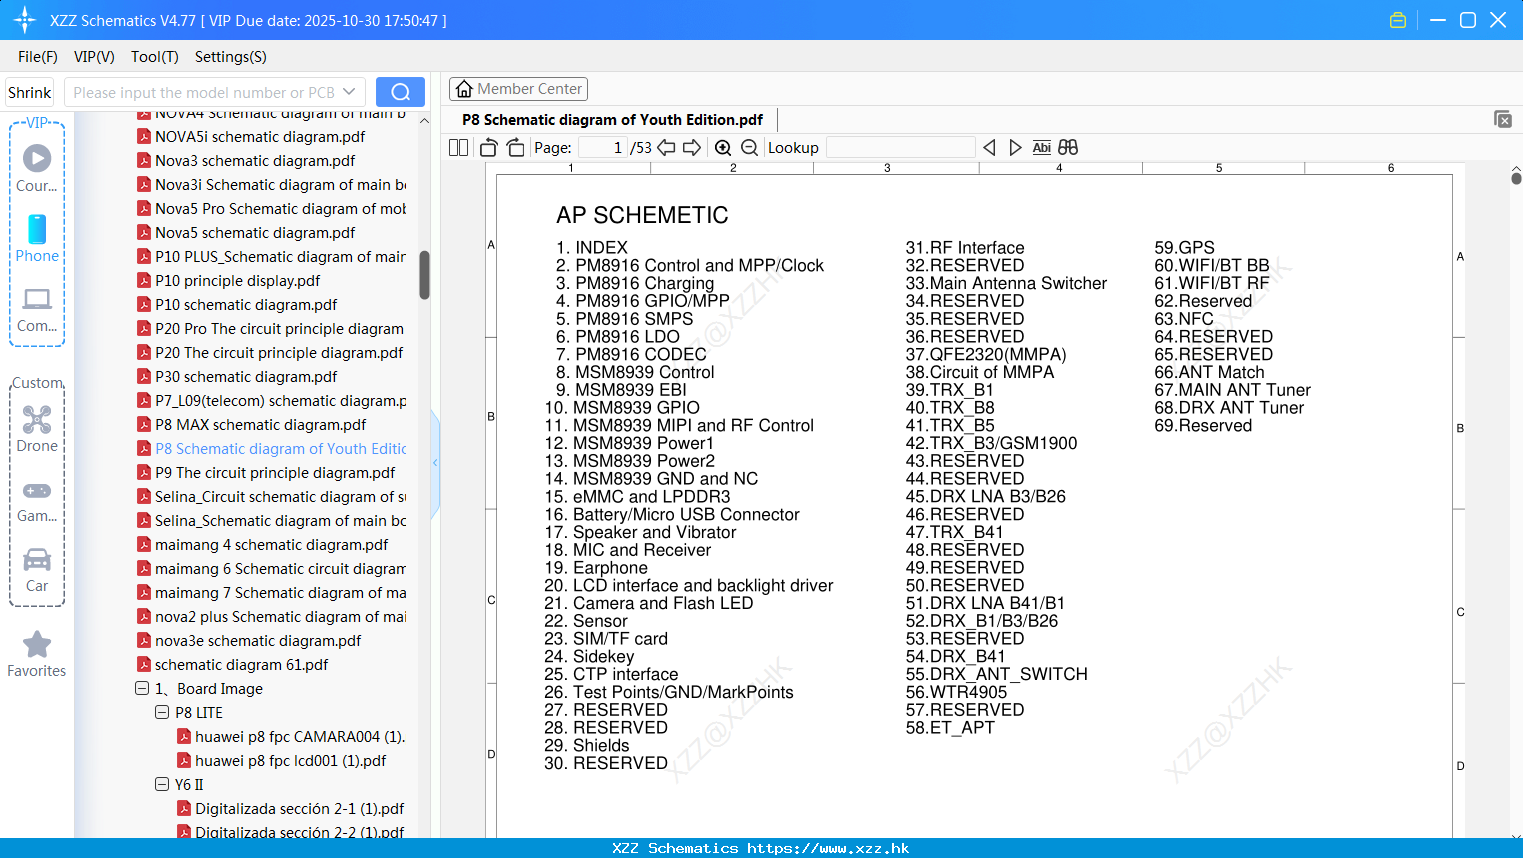Image resolution: width=1523 pixels, height=858 pixels.
Task: Collapse the Y6 II folder
Action: 162,785
